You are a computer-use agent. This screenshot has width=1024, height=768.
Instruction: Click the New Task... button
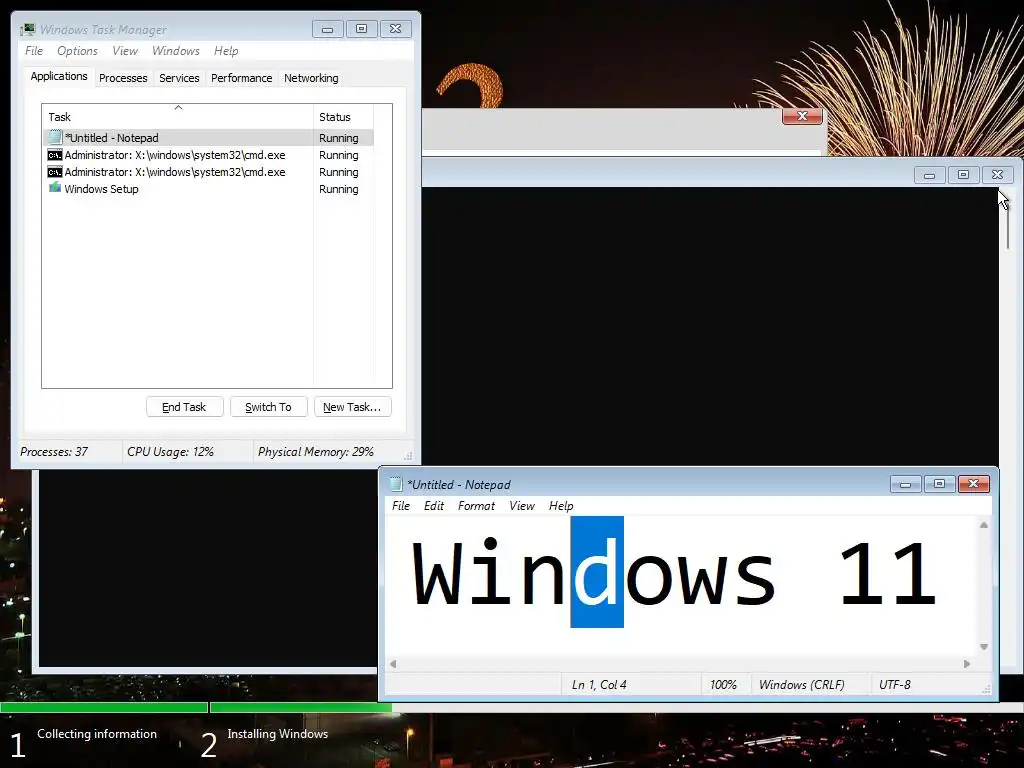(352, 407)
